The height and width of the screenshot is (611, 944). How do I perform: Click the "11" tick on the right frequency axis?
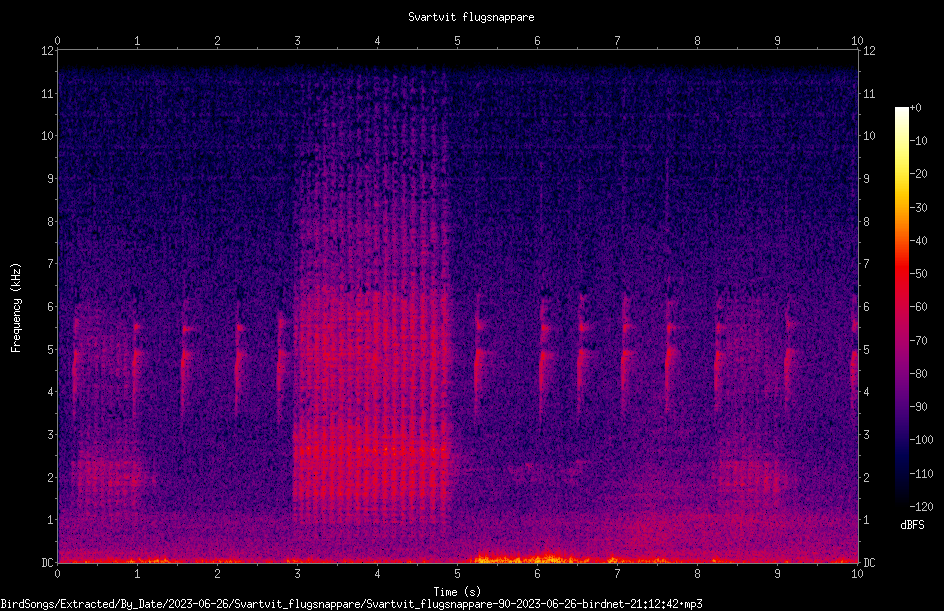(869, 94)
